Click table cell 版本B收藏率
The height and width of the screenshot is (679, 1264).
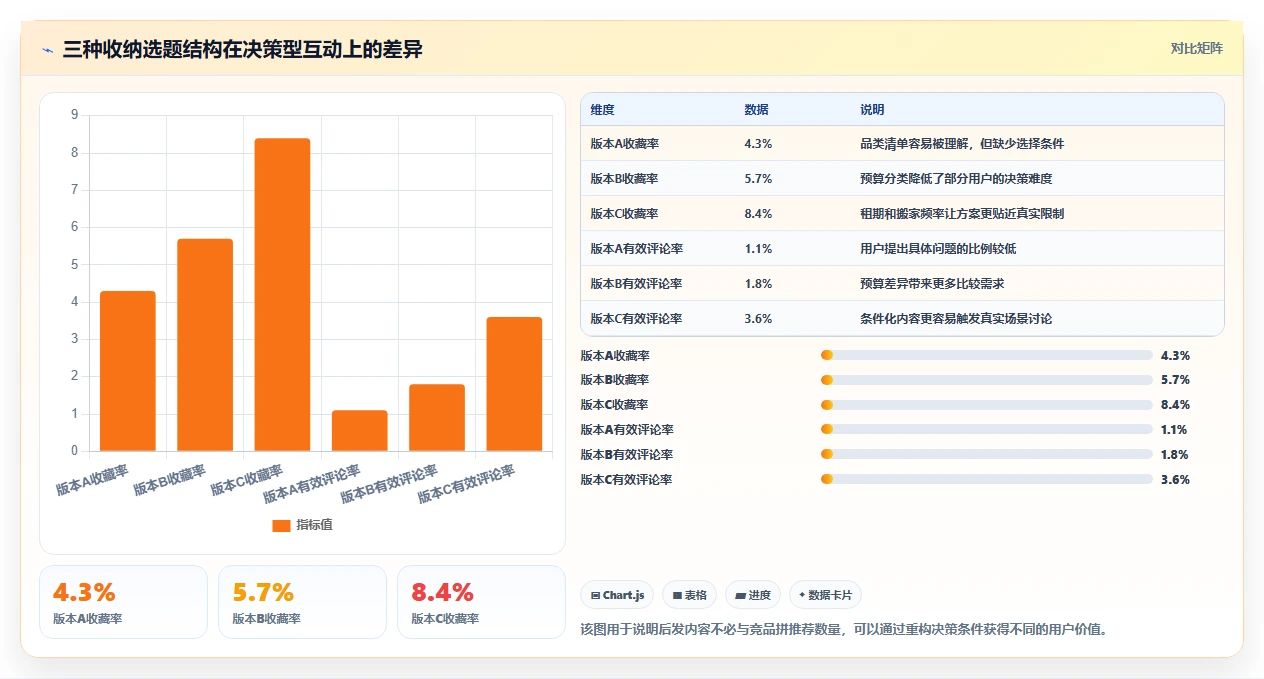pos(625,179)
